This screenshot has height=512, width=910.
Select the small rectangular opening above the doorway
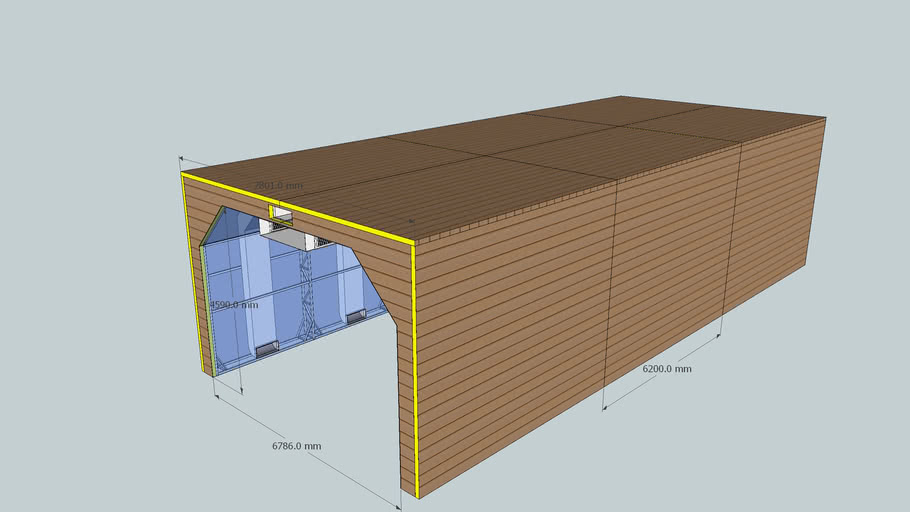[279, 211]
